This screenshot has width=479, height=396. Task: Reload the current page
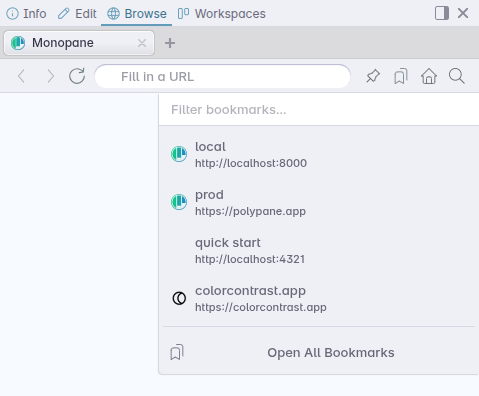point(77,76)
